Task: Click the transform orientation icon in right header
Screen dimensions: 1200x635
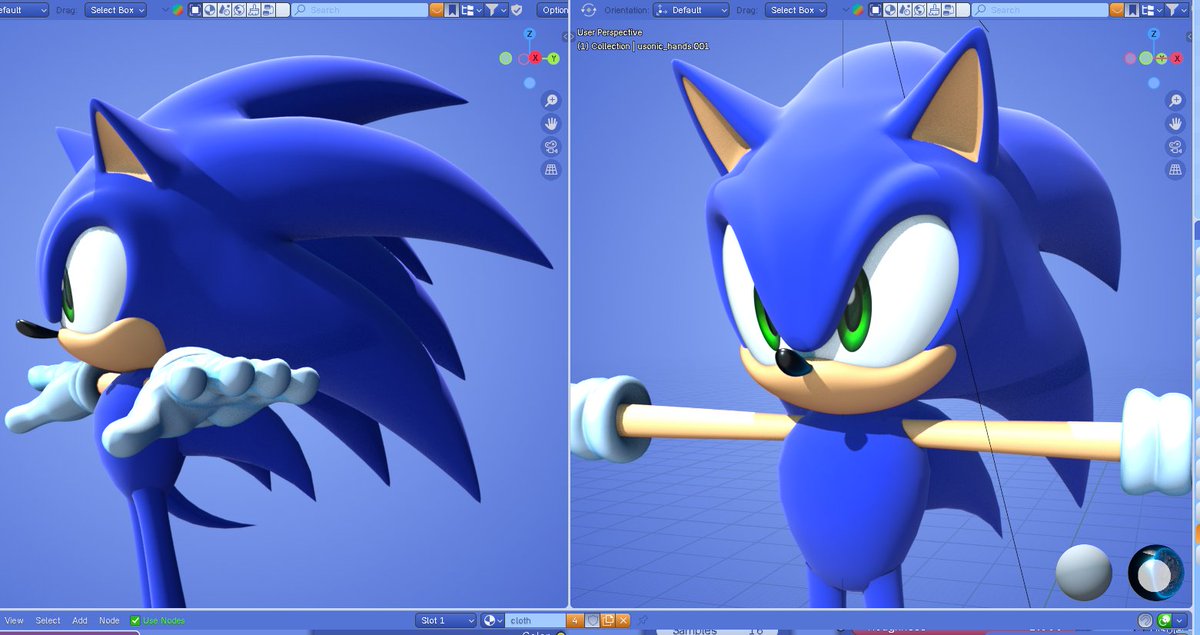Action: tap(588, 10)
